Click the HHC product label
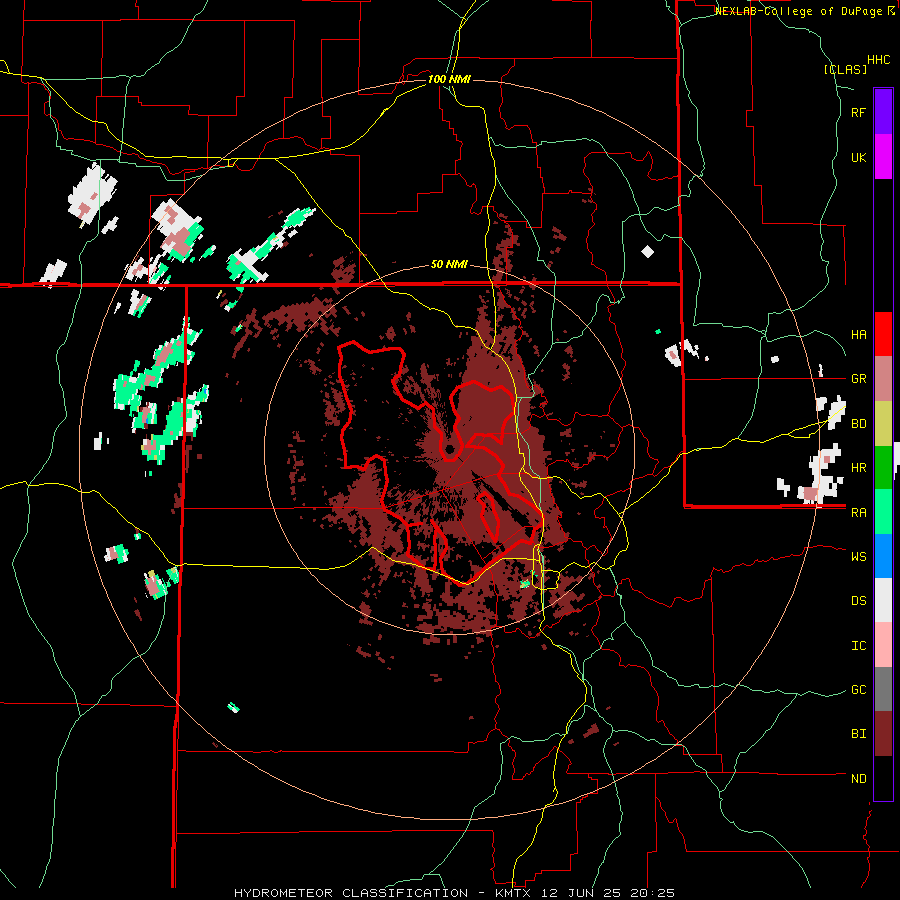The height and width of the screenshot is (900, 900). (x=879, y=60)
